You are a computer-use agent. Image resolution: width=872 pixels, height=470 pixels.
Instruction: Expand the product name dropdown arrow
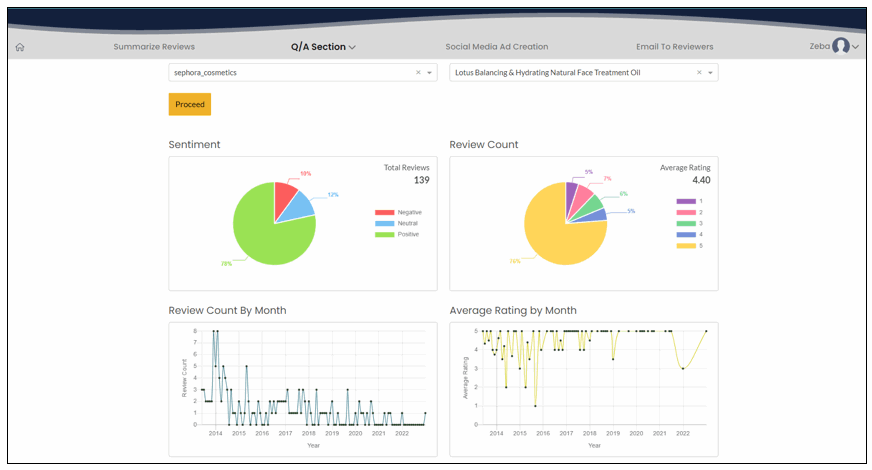click(x=710, y=73)
